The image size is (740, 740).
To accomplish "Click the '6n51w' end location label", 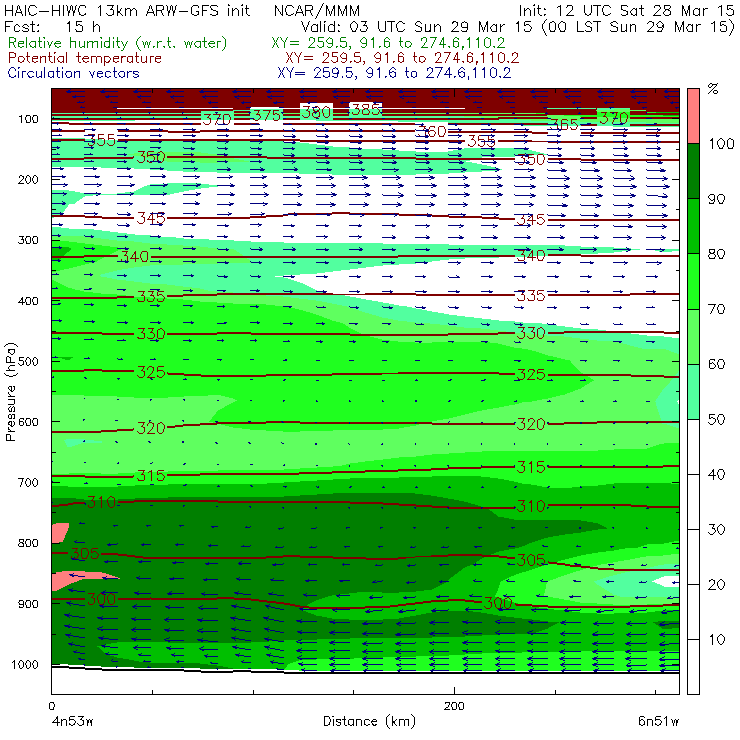I will (658, 721).
